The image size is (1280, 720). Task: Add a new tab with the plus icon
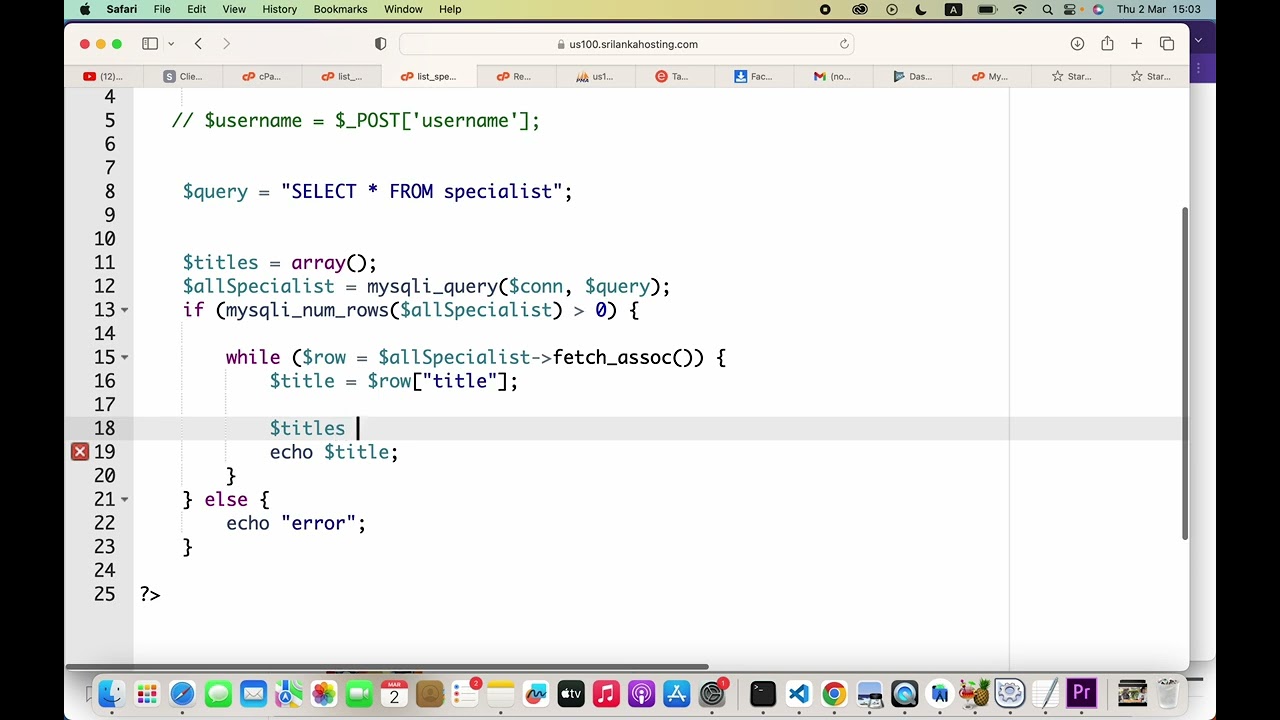point(1136,44)
